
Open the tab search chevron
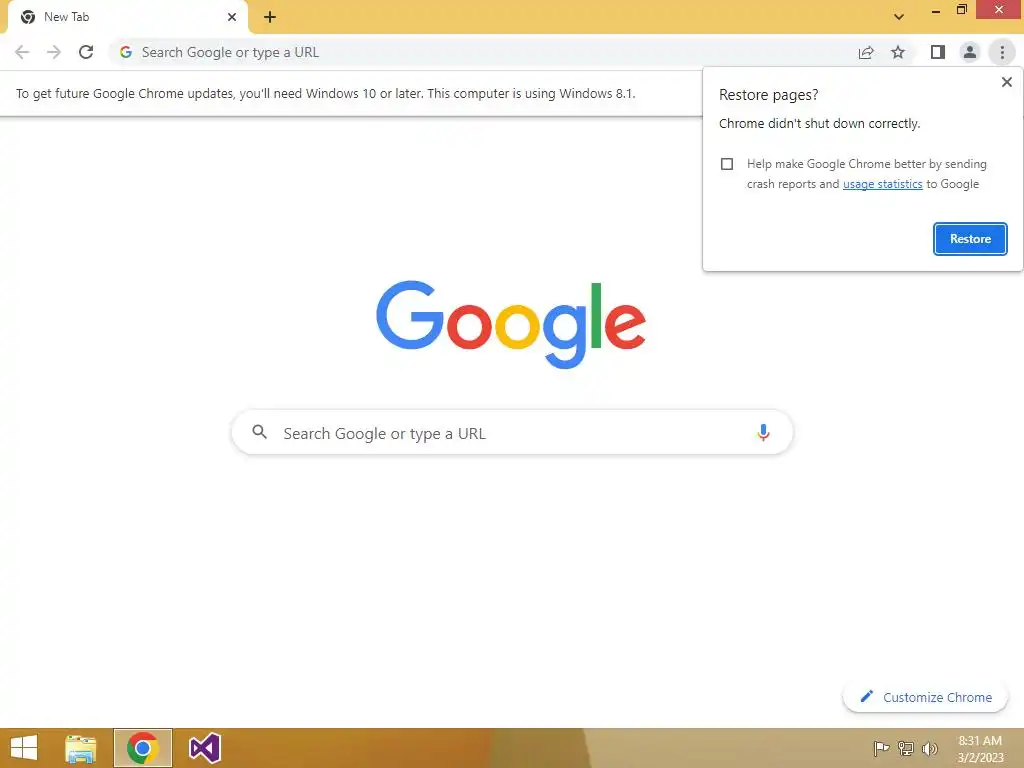899,17
